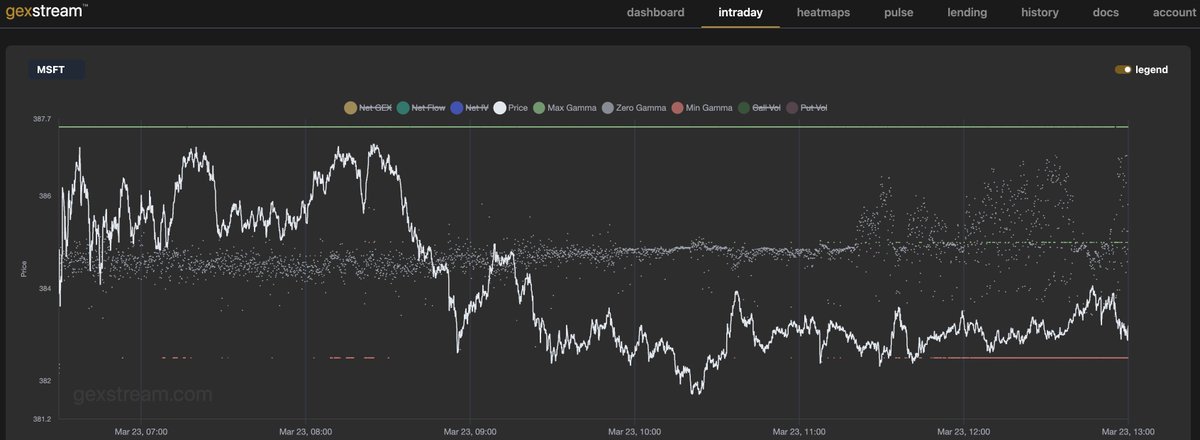This screenshot has width=1200, height=440.
Task: Open the history tab
Action: (1039, 13)
